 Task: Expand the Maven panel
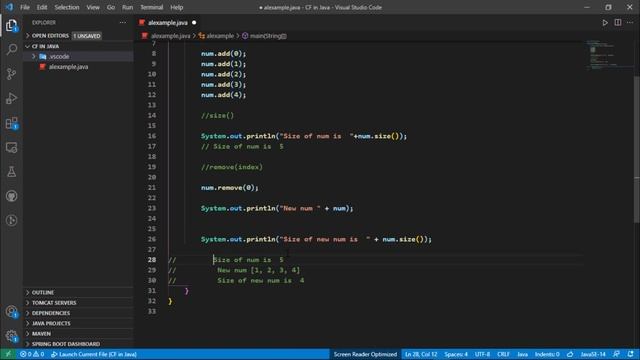(x=78, y=333)
